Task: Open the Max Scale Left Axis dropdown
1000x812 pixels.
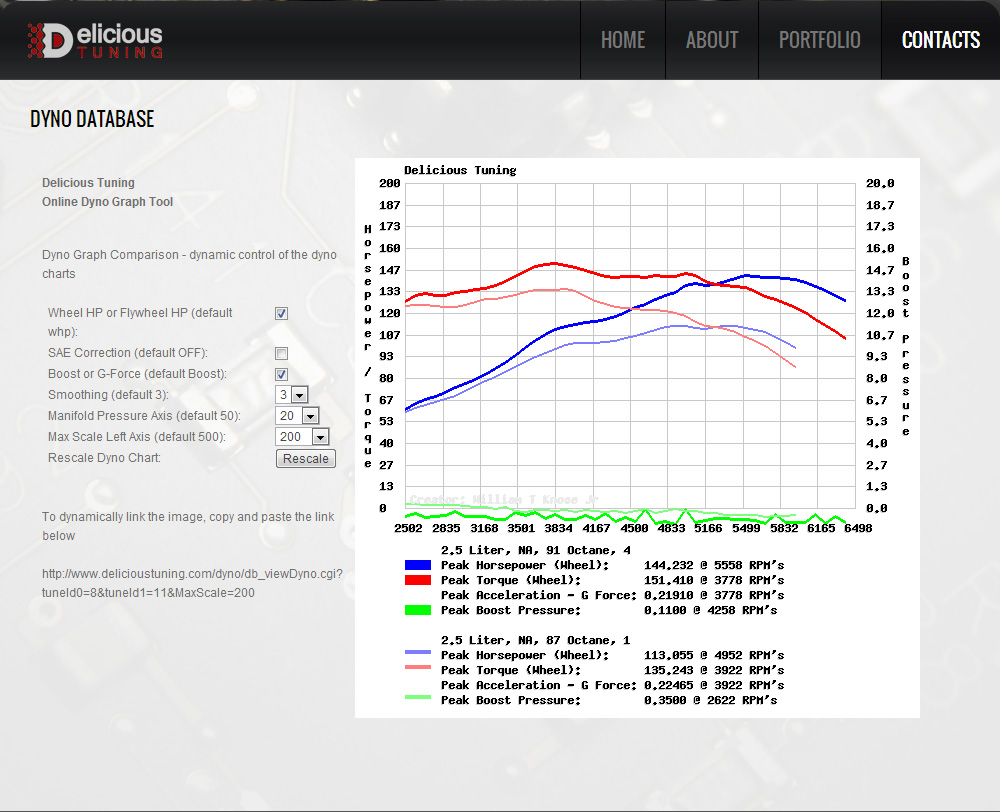Action: coord(302,437)
